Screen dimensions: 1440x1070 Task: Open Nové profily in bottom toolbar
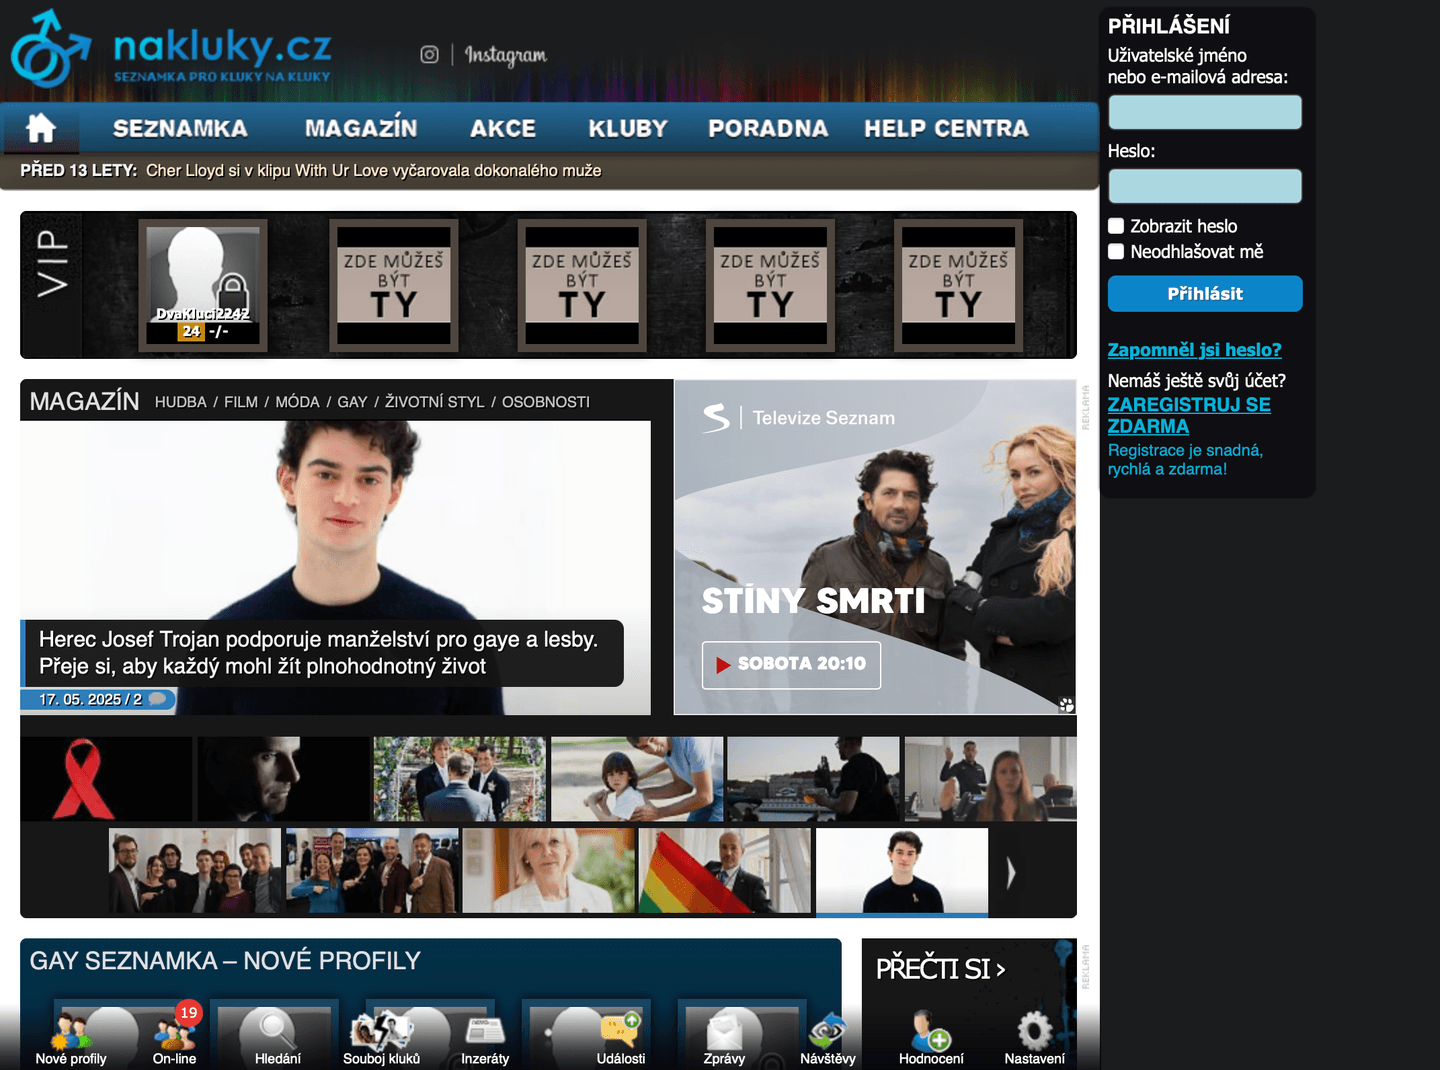70,1038
